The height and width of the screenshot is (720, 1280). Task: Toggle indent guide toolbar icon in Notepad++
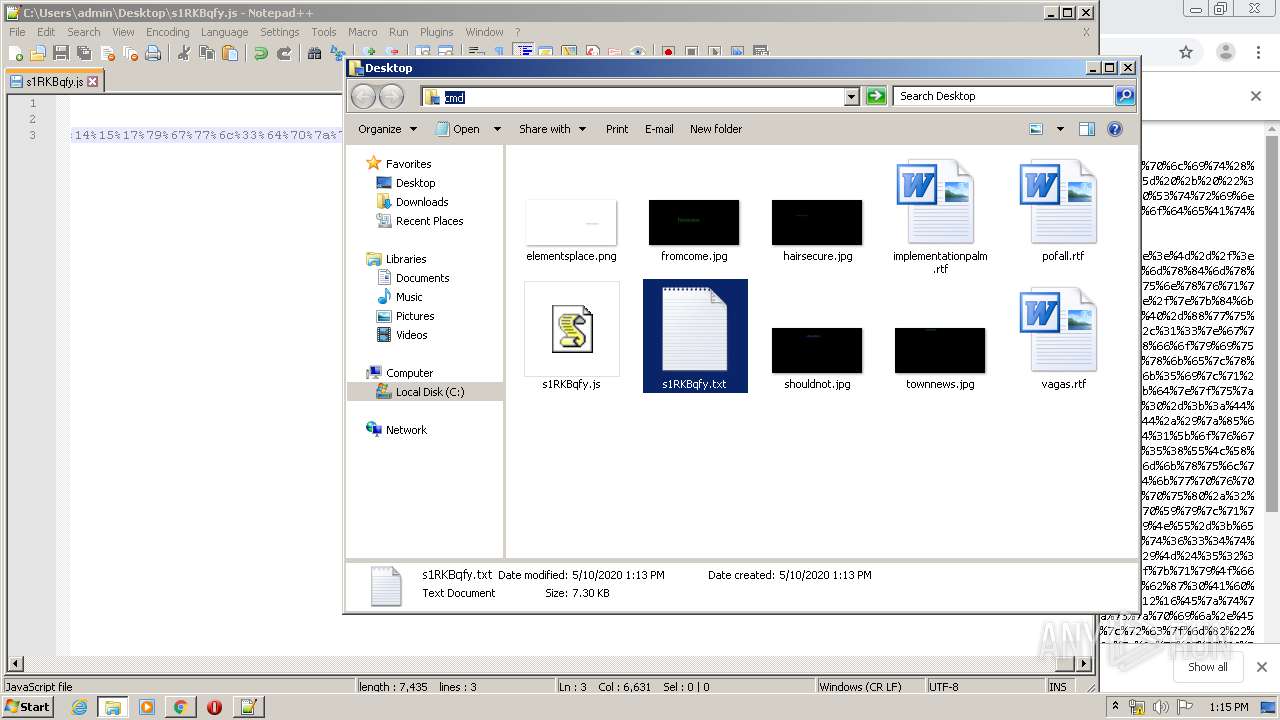(525, 51)
